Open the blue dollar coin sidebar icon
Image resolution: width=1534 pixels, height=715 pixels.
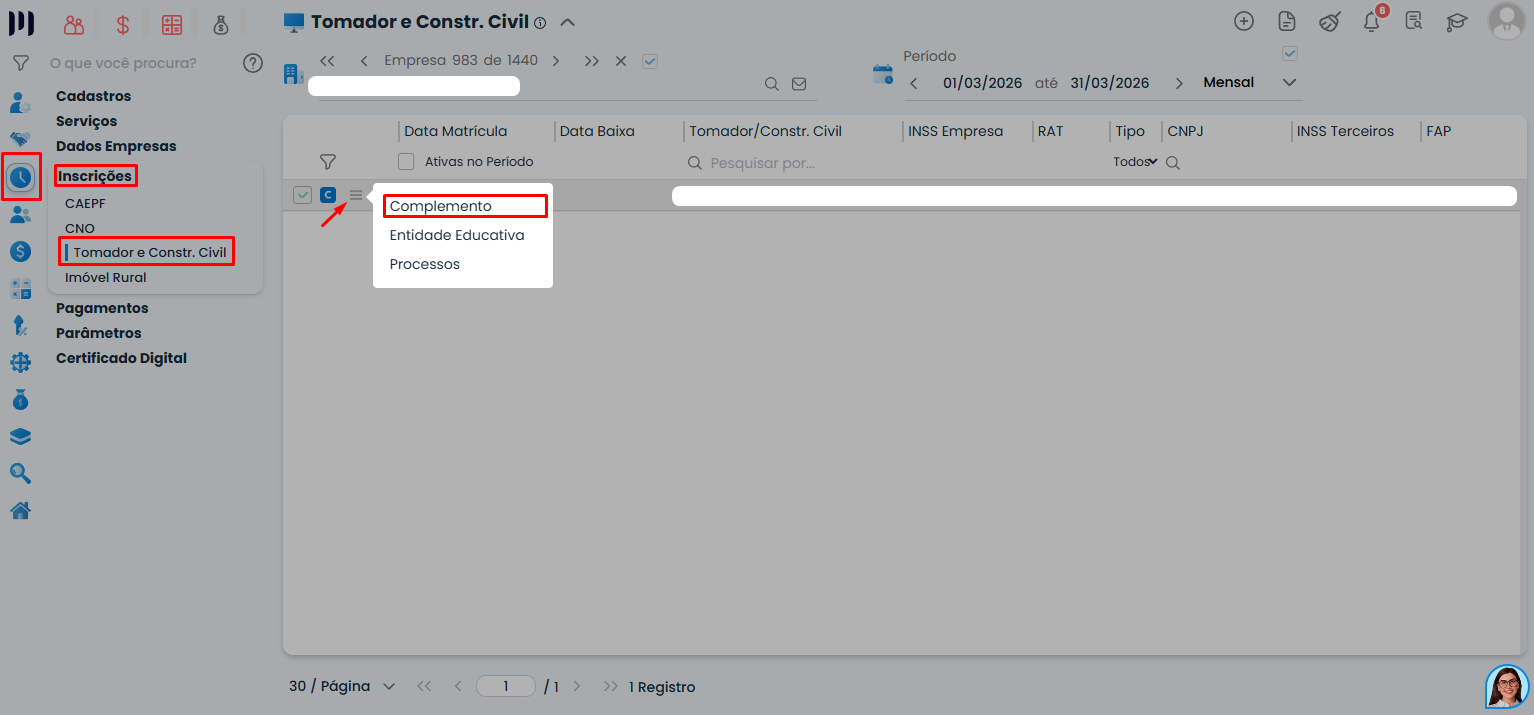pos(20,252)
